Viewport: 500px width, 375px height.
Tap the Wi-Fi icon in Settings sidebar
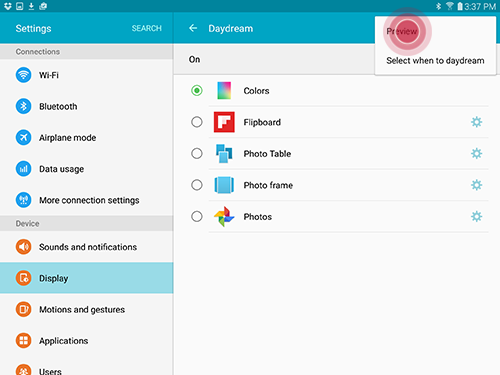point(23,75)
